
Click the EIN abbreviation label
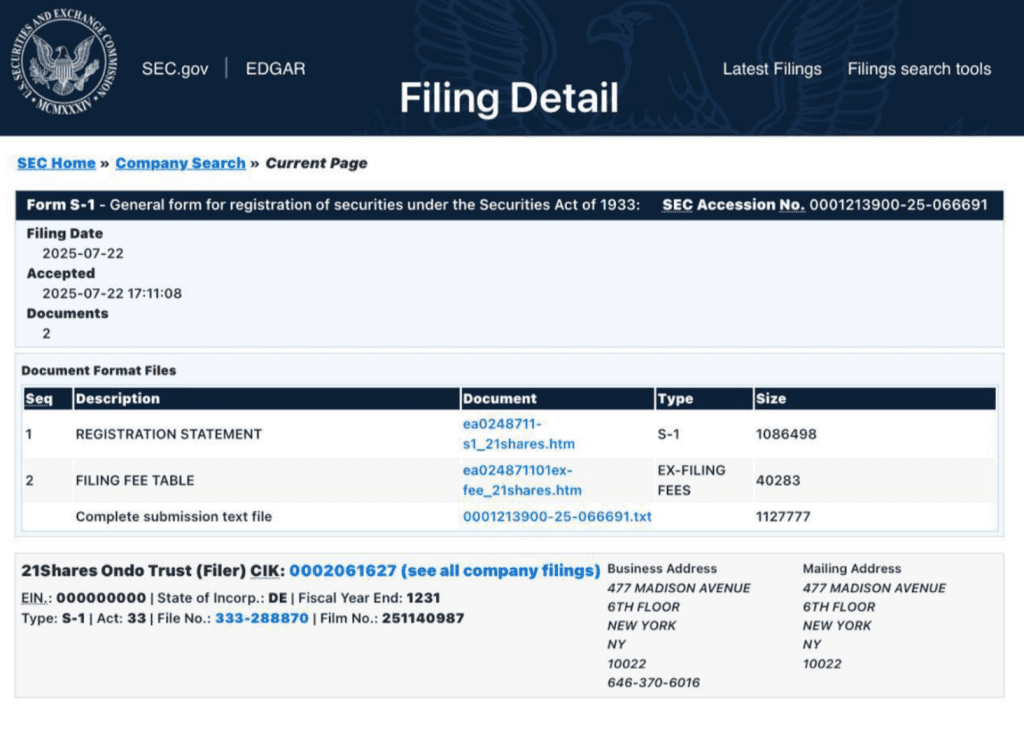pos(36,598)
